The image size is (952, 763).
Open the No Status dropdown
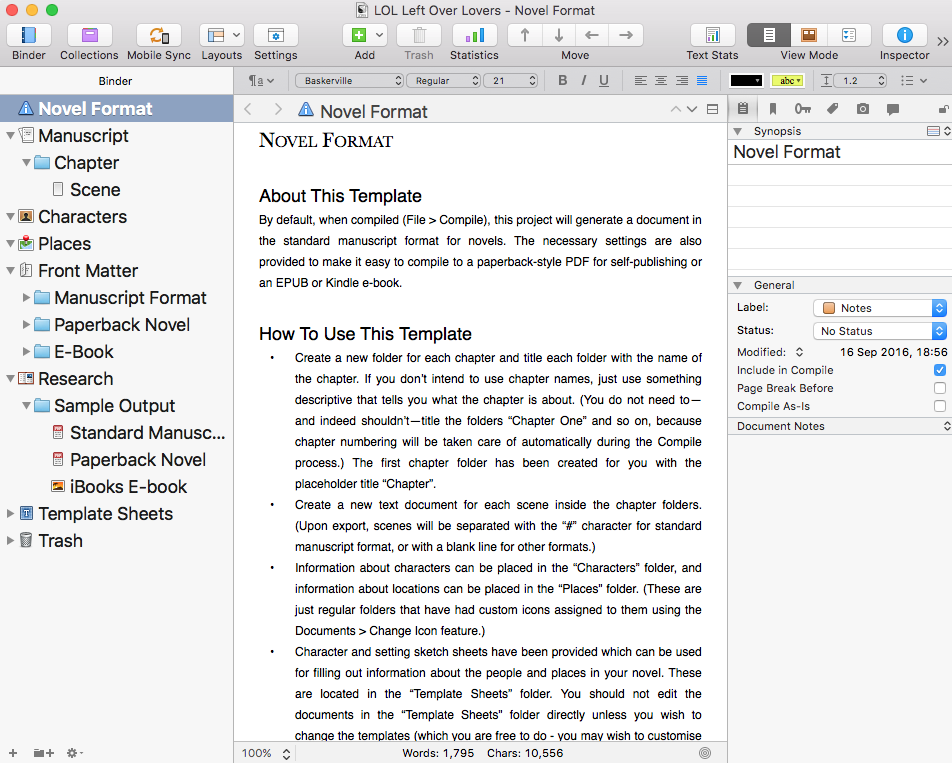[880, 331]
